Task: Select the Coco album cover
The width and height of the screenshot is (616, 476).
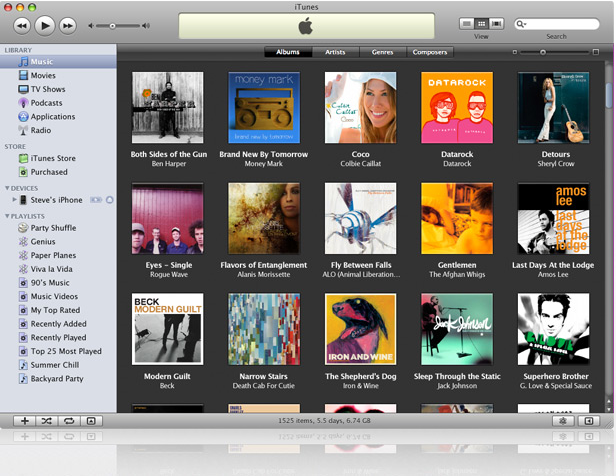Action: point(361,107)
